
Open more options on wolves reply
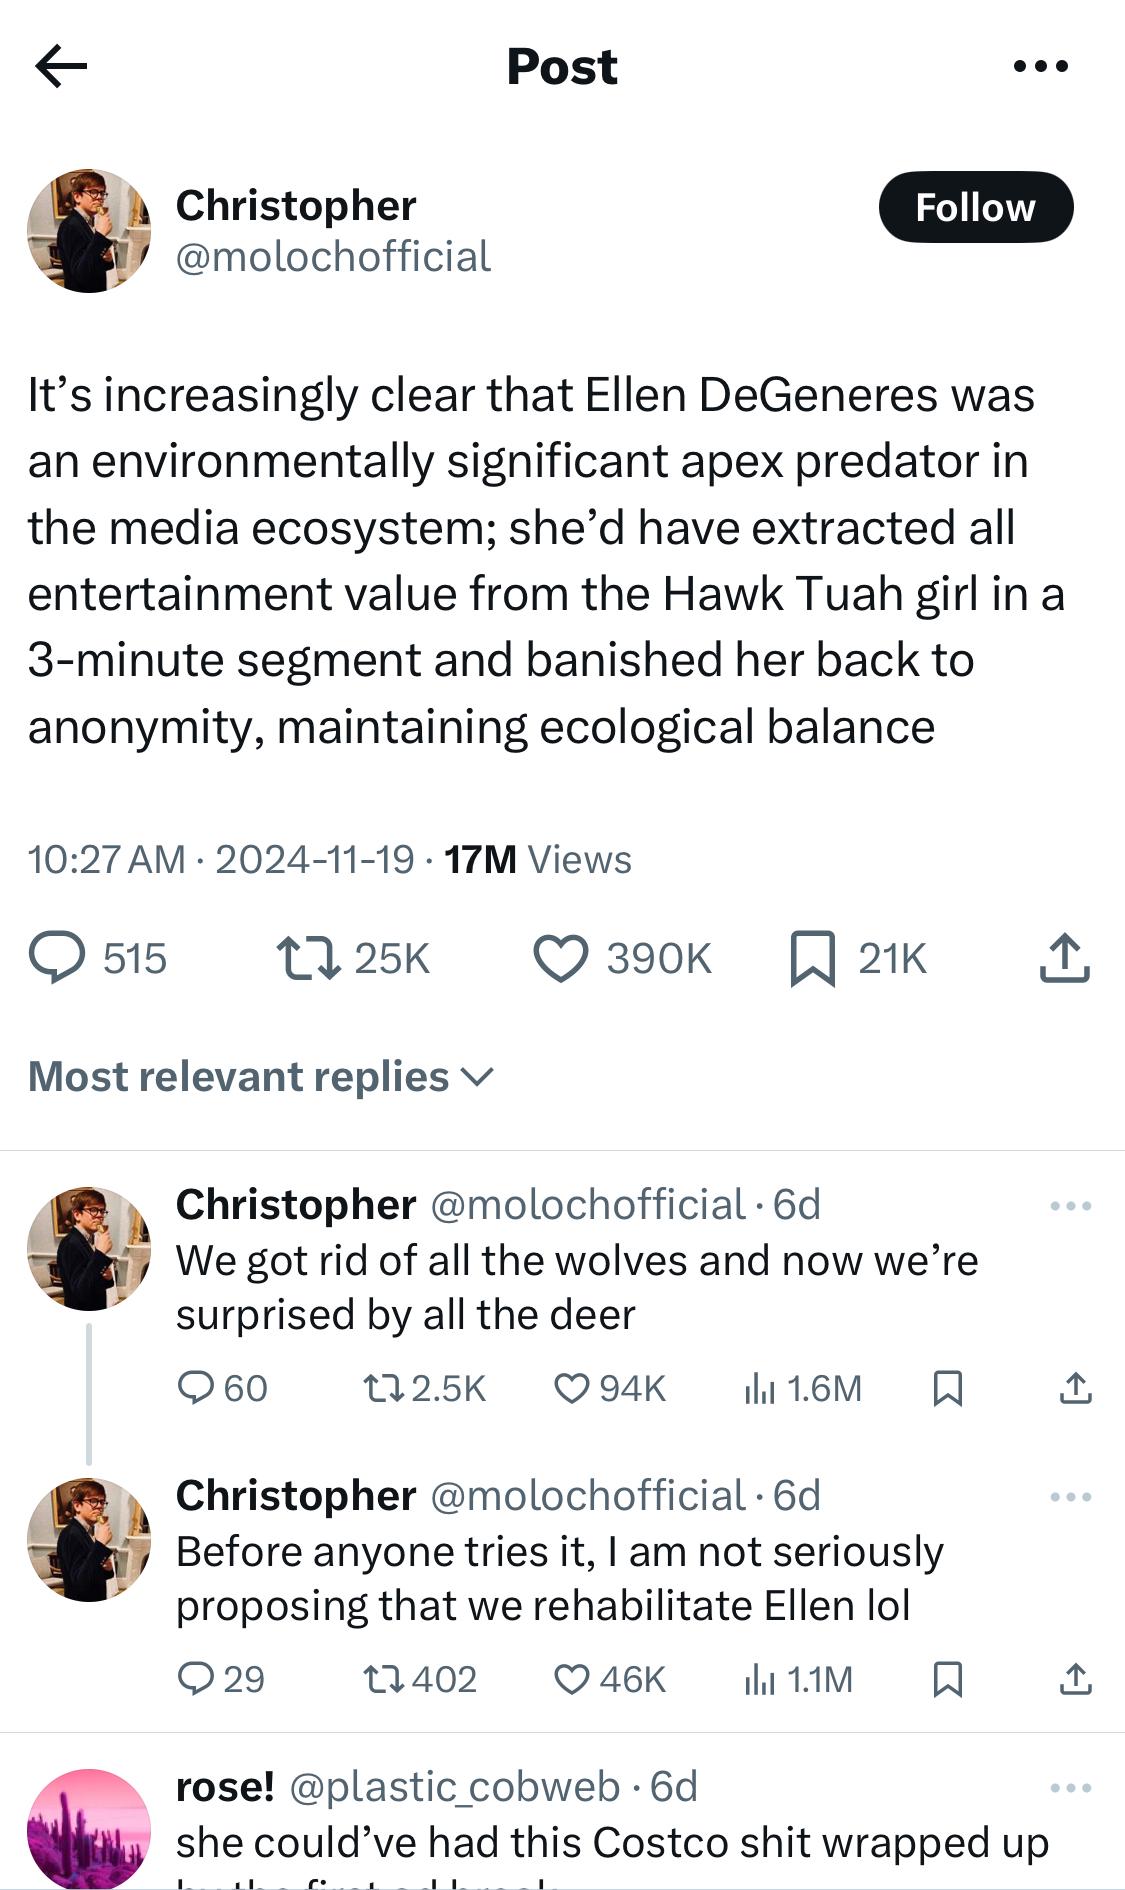tap(1070, 1206)
